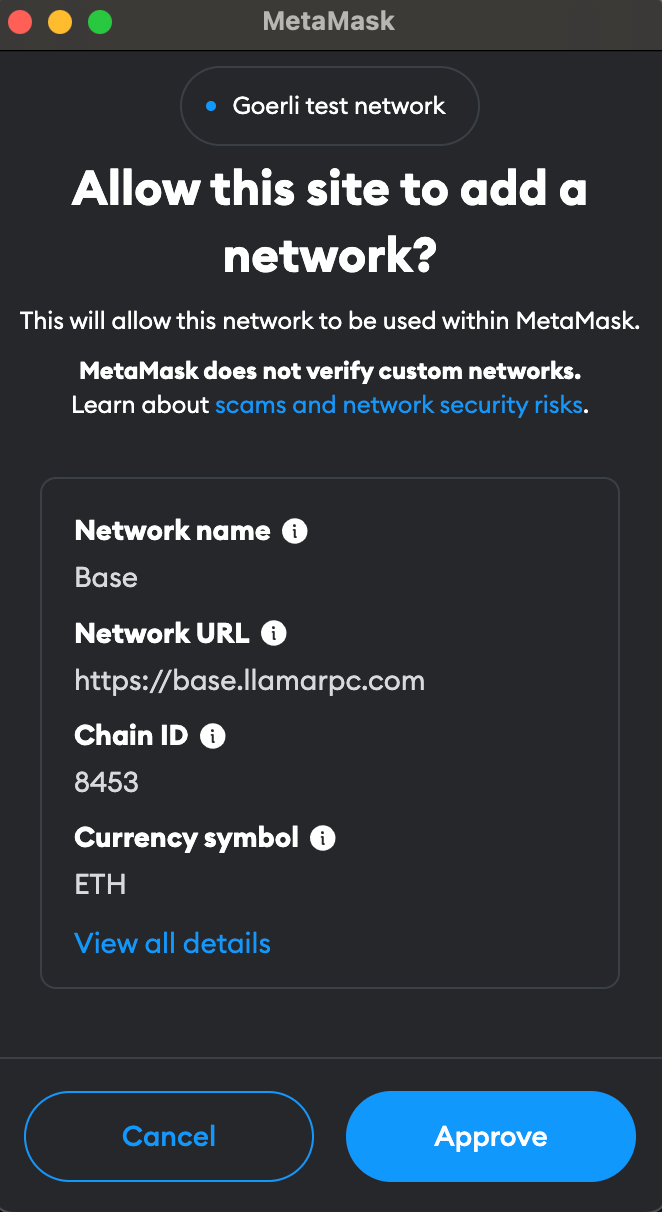The height and width of the screenshot is (1212, 662).
Task: Approve adding the Base network
Action: pos(491,1136)
